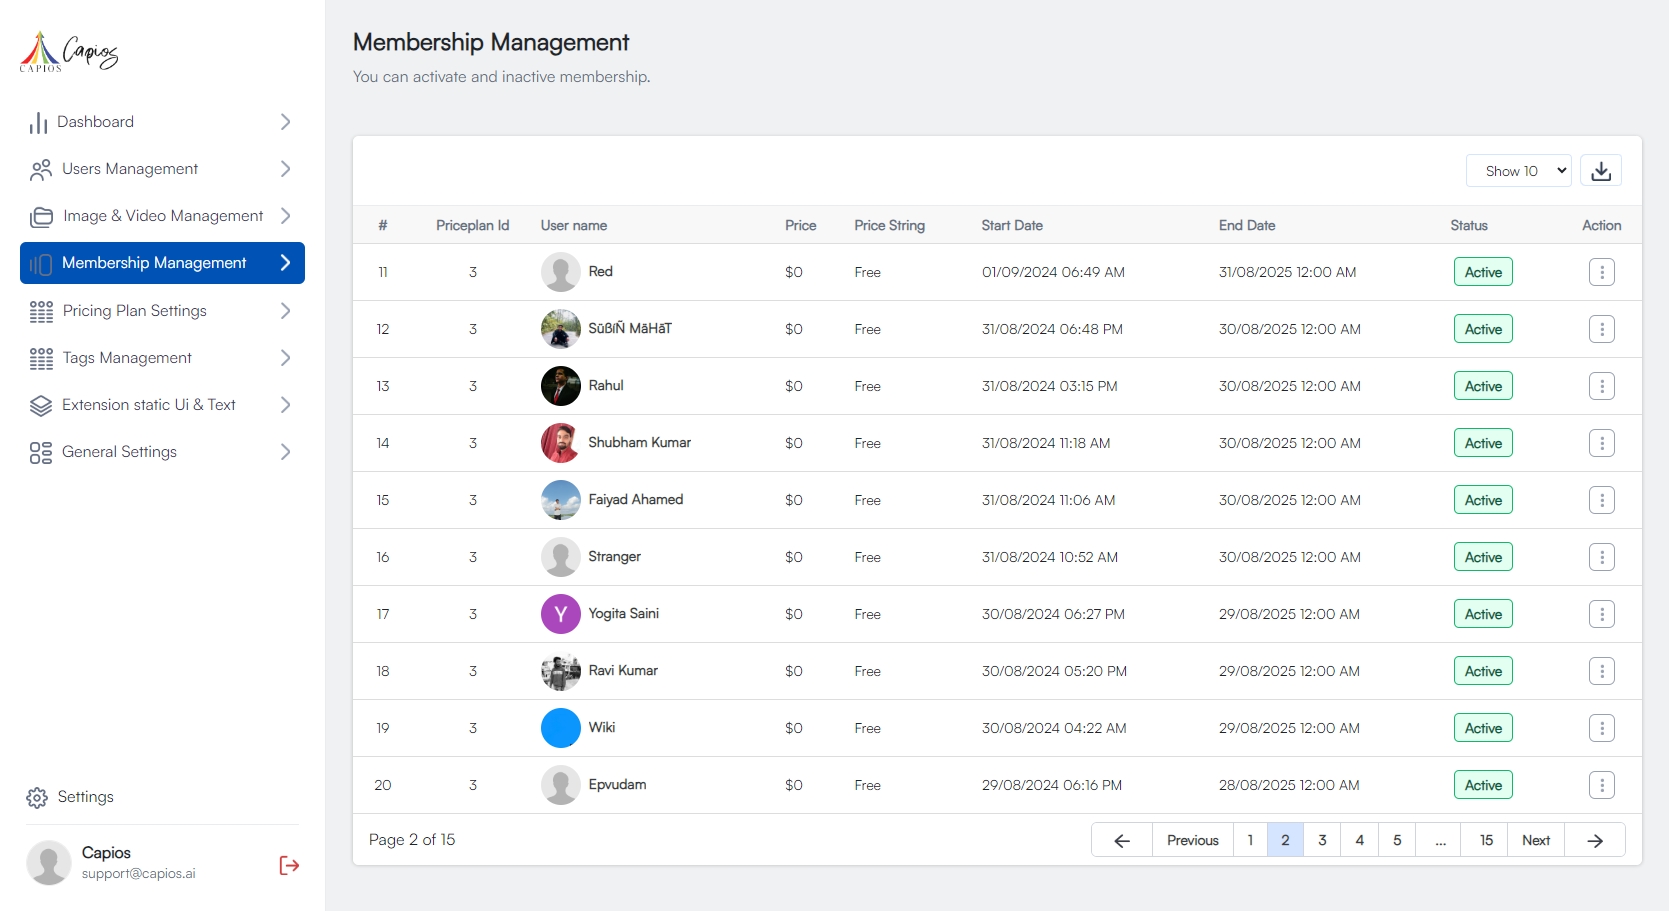Expand Users Management chevron

click(285, 169)
